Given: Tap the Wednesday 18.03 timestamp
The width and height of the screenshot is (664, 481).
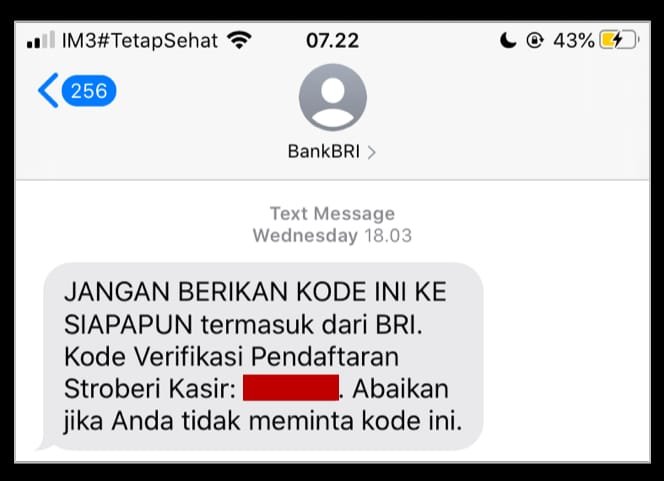Looking at the screenshot, I should click(x=332, y=235).
